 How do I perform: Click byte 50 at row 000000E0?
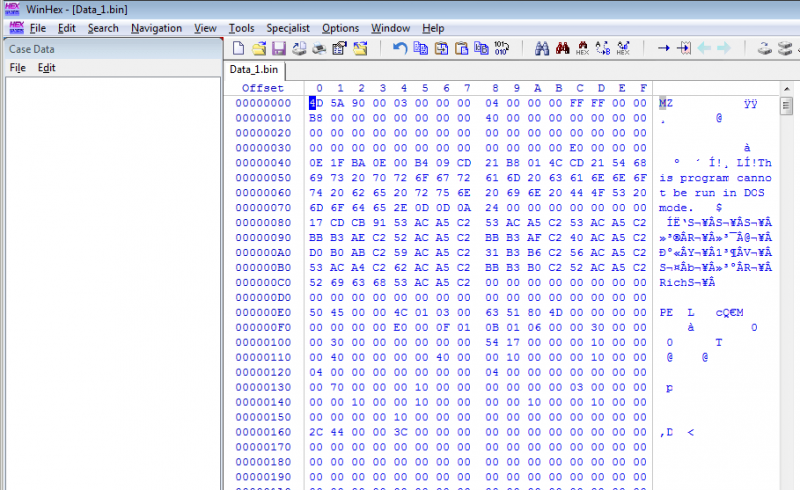tap(316, 312)
